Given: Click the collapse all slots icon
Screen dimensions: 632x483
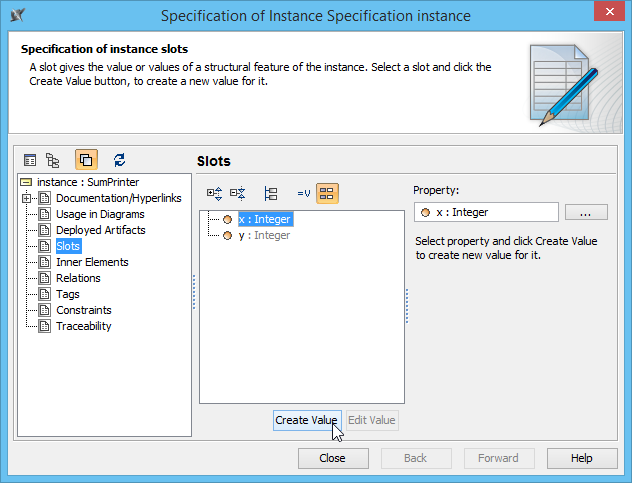Looking at the screenshot, I should click(238, 193).
